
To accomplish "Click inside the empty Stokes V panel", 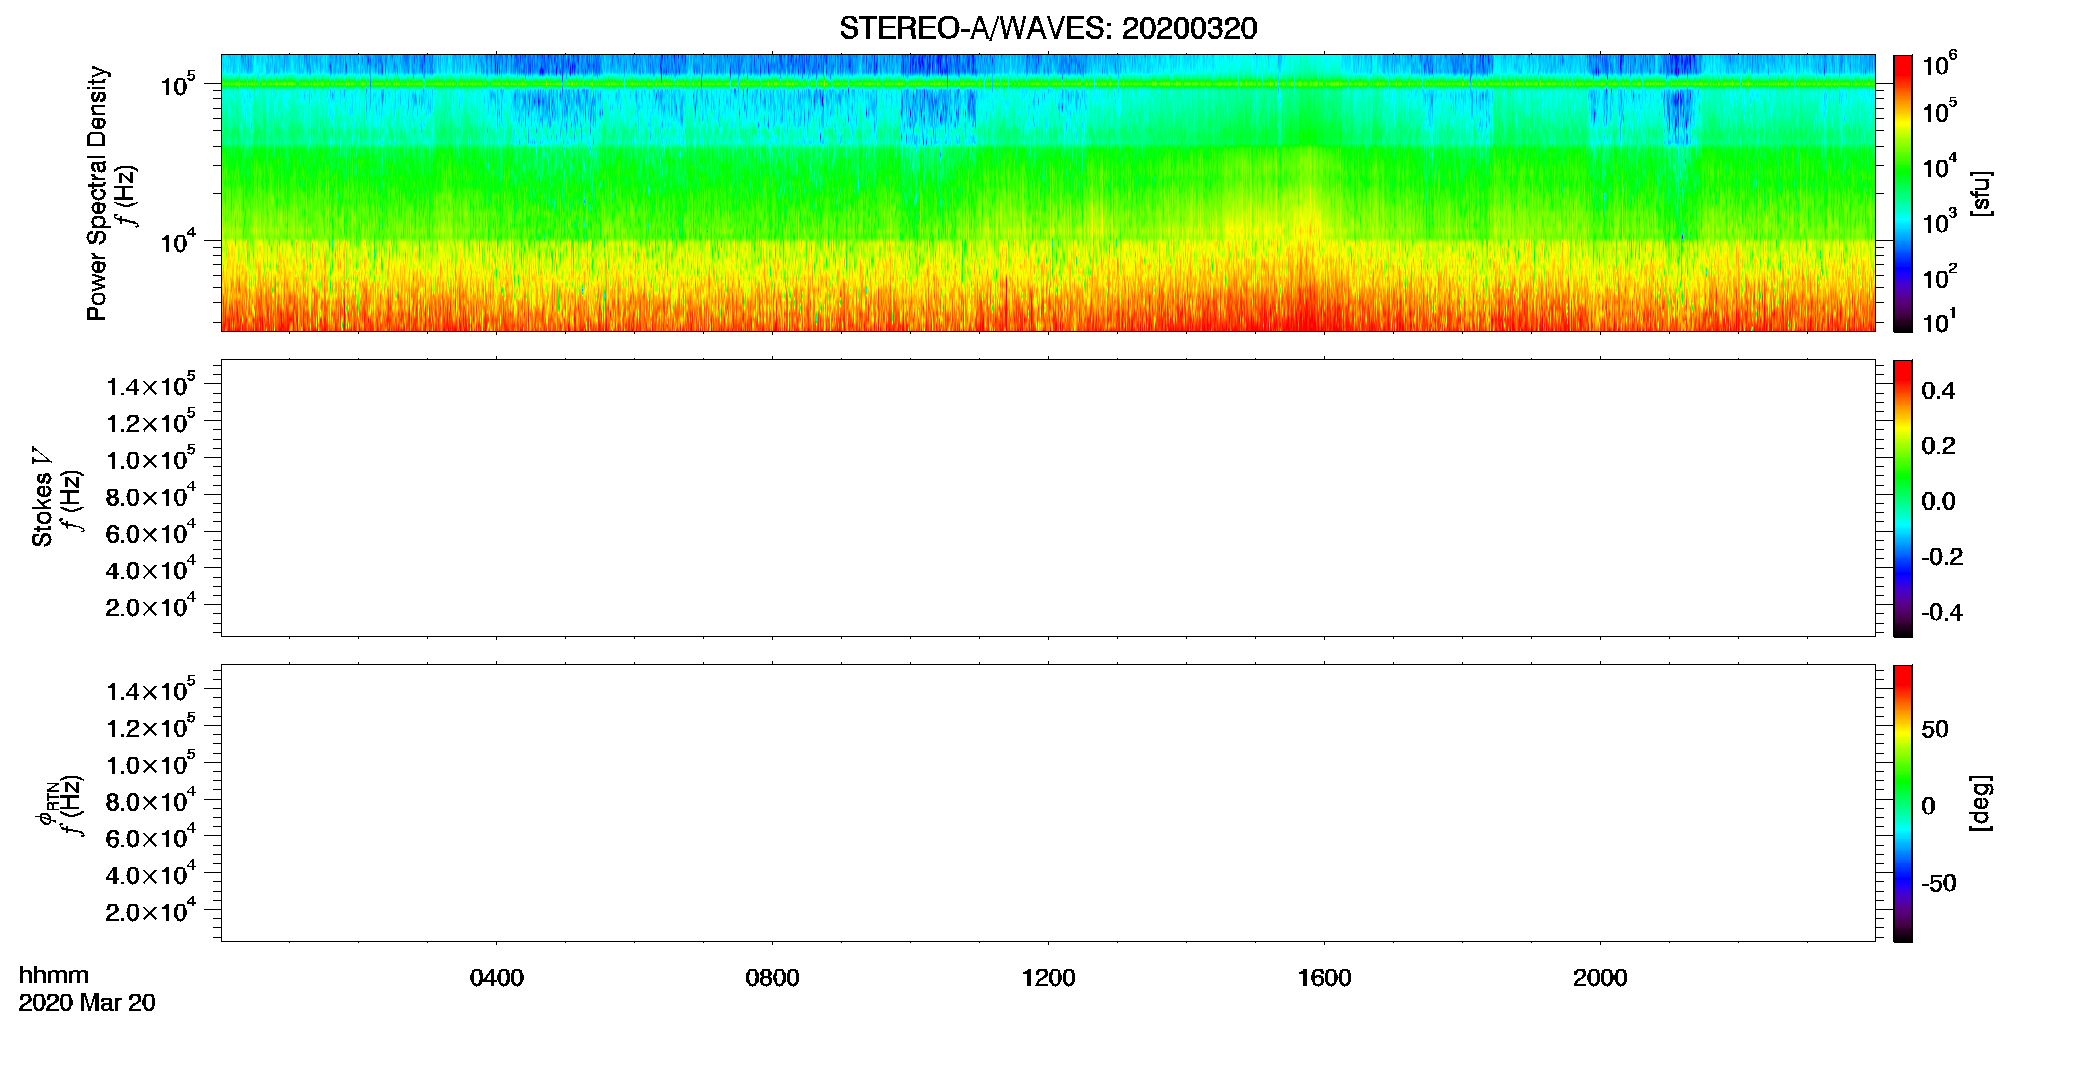I will pyautogui.click(x=1048, y=498).
